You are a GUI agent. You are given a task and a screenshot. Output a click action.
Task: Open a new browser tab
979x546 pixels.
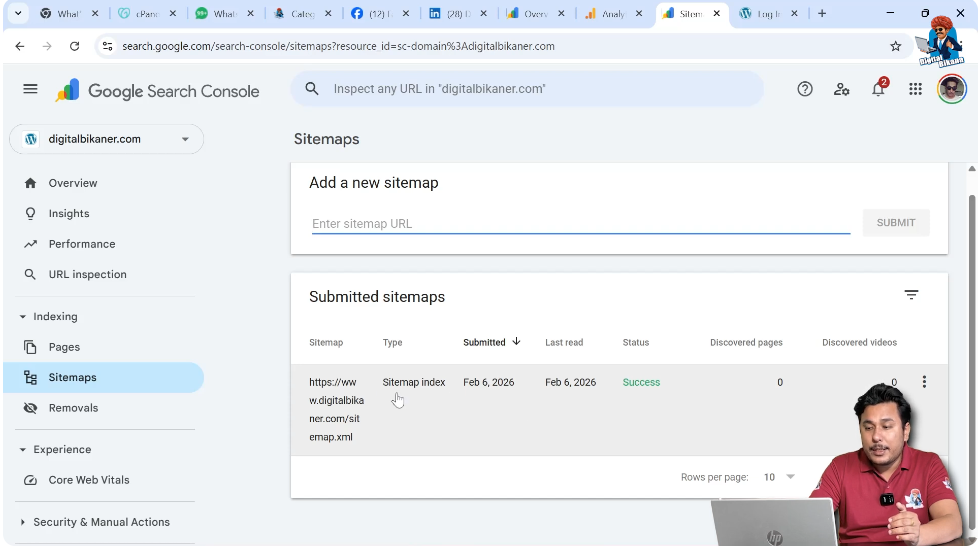click(x=822, y=13)
